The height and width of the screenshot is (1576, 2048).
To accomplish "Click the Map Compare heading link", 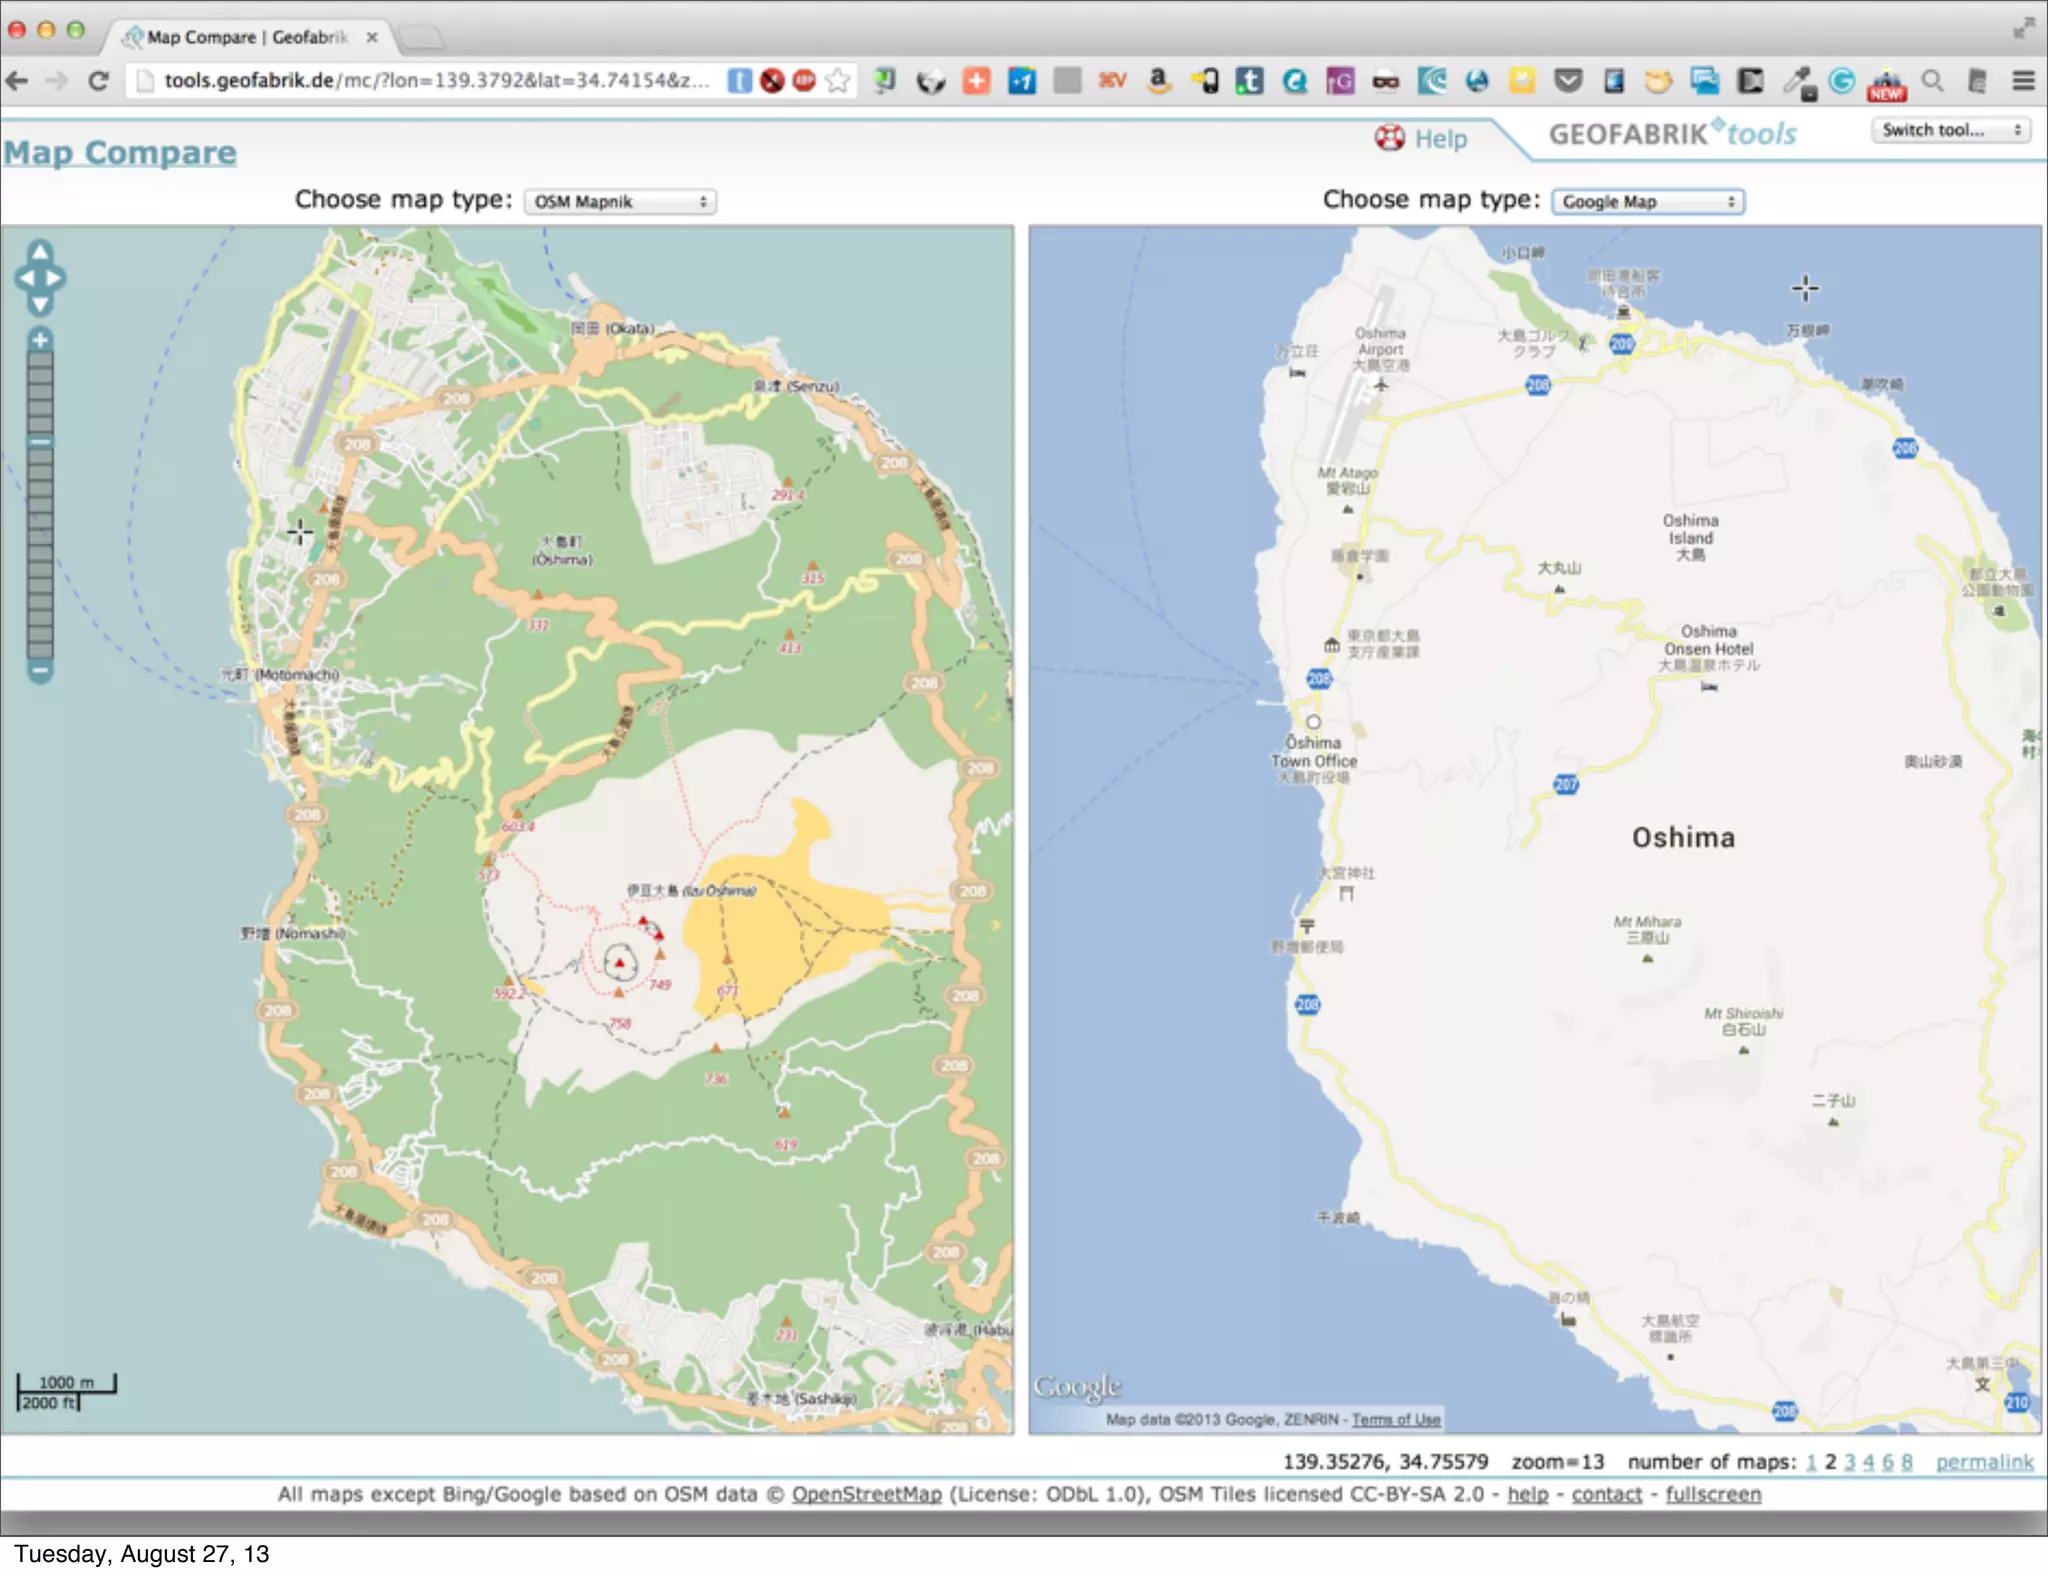I will click(x=120, y=153).
